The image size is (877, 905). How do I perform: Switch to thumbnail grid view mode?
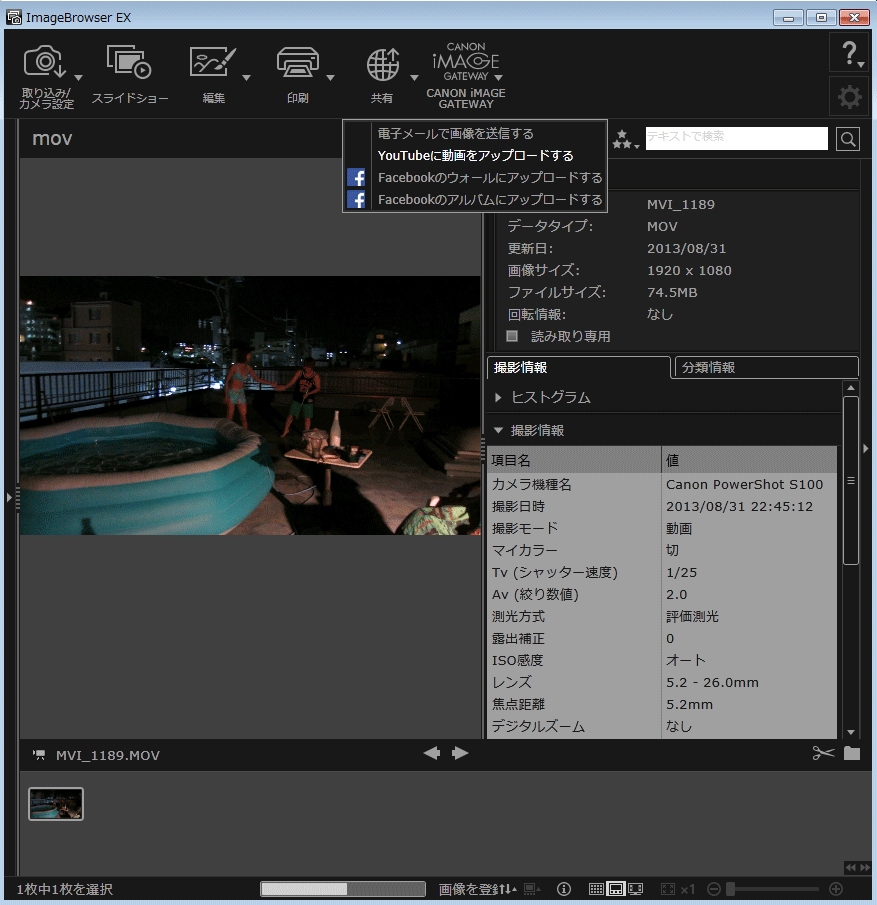[x=596, y=889]
